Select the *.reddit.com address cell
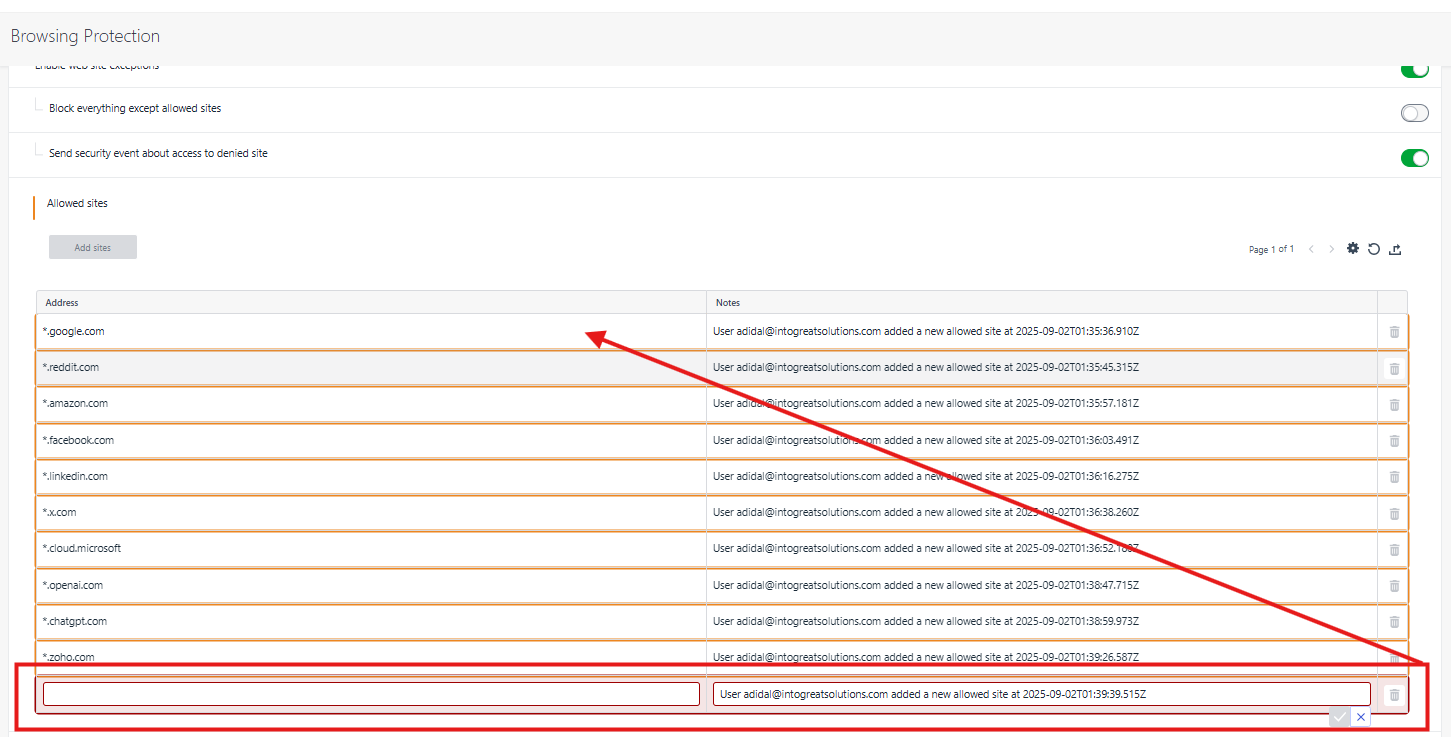Screen dimensions: 1451x737 371,367
